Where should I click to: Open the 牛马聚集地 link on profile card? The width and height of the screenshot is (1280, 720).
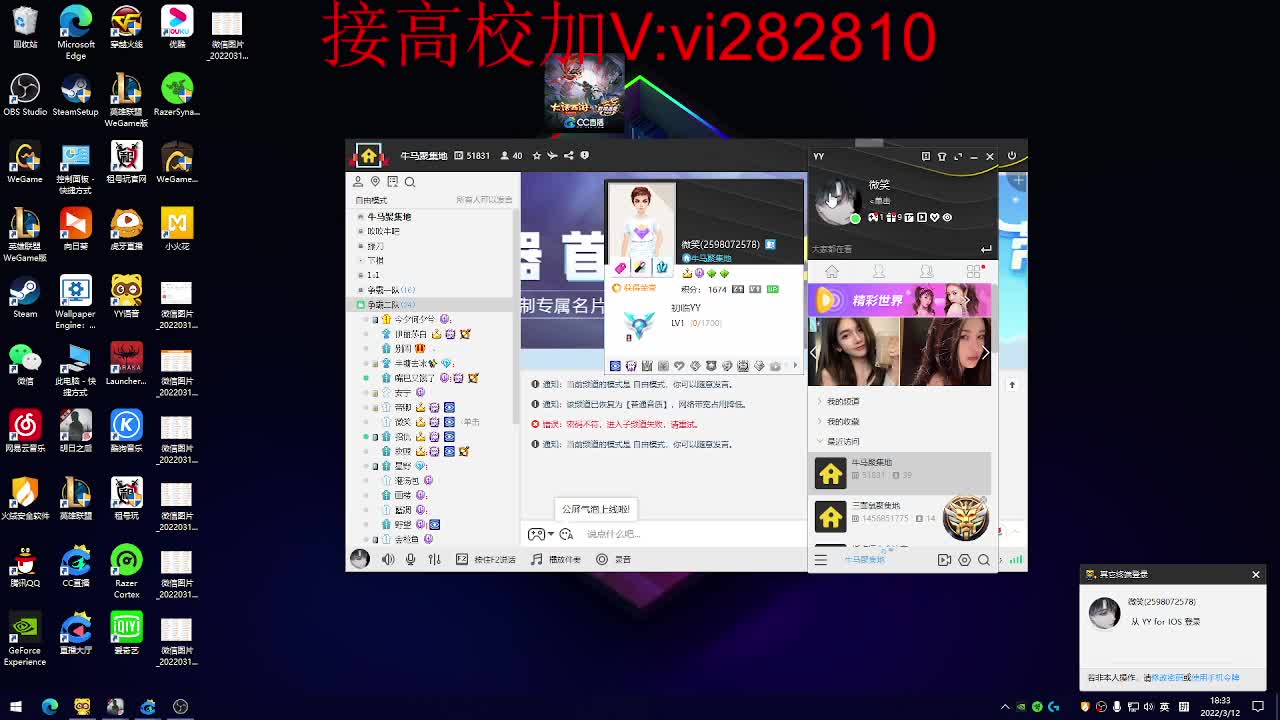pyautogui.click(x=710, y=258)
